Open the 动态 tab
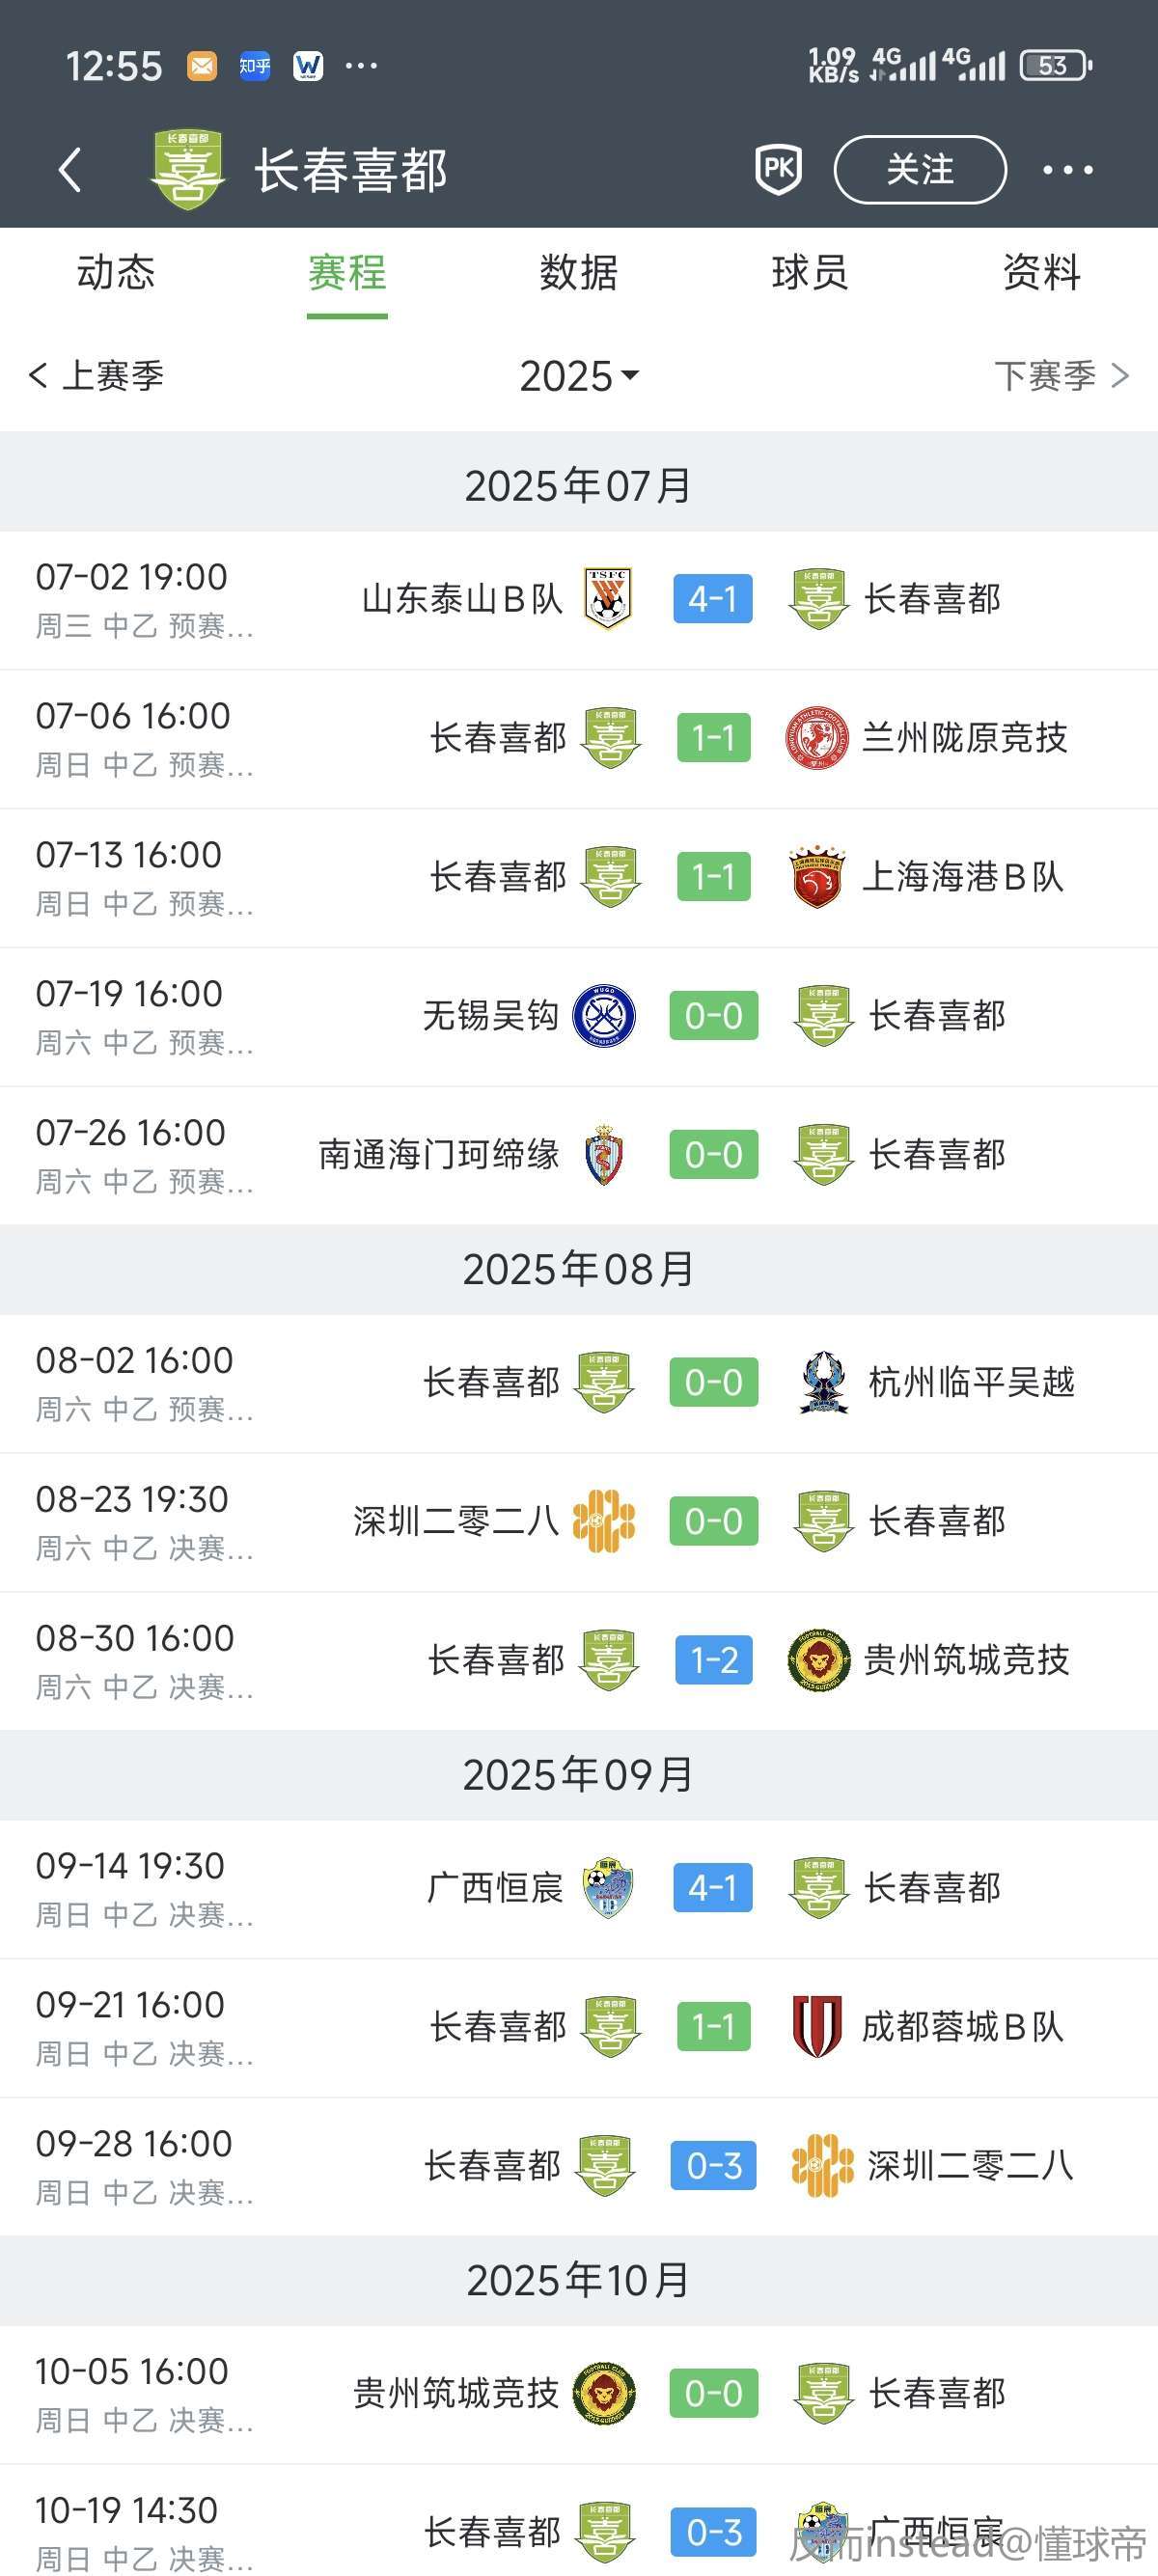The height and width of the screenshot is (2576, 1158). coord(116,272)
